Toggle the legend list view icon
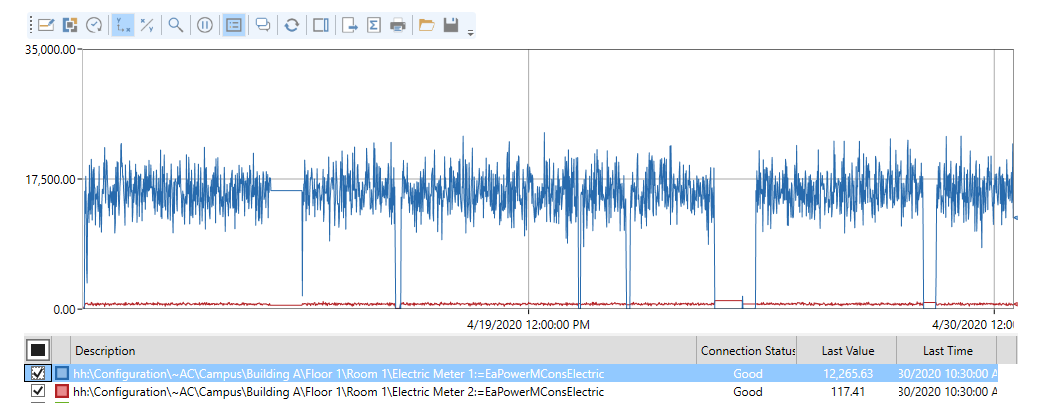This screenshot has width=1043, height=403. pyautogui.click(x=233, y=25)
